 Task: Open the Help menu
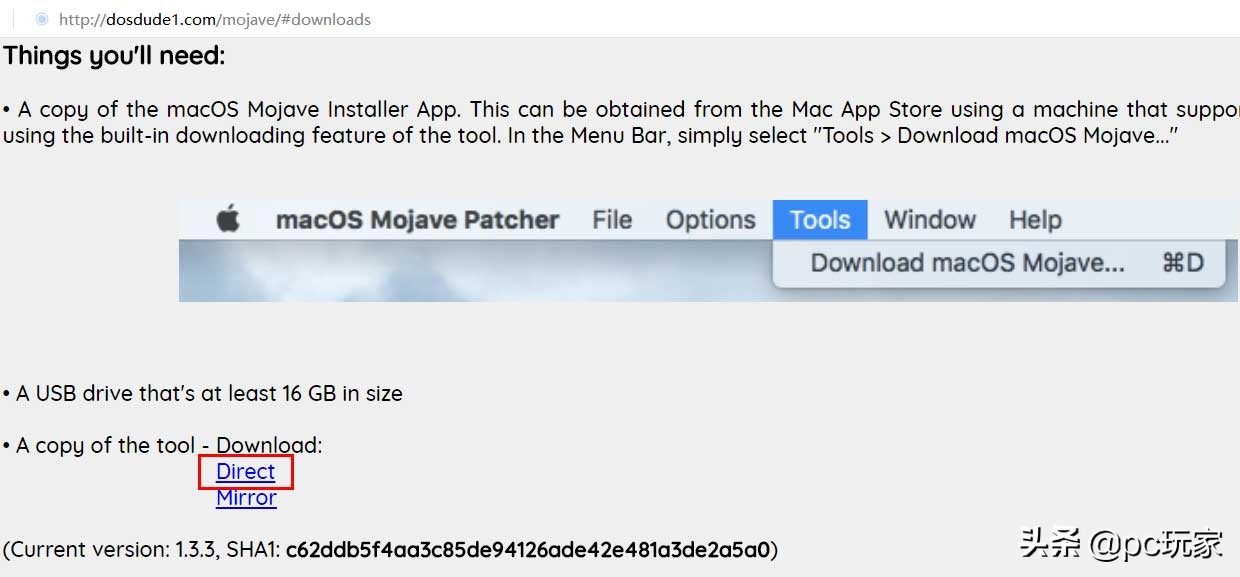(1034, 219)
